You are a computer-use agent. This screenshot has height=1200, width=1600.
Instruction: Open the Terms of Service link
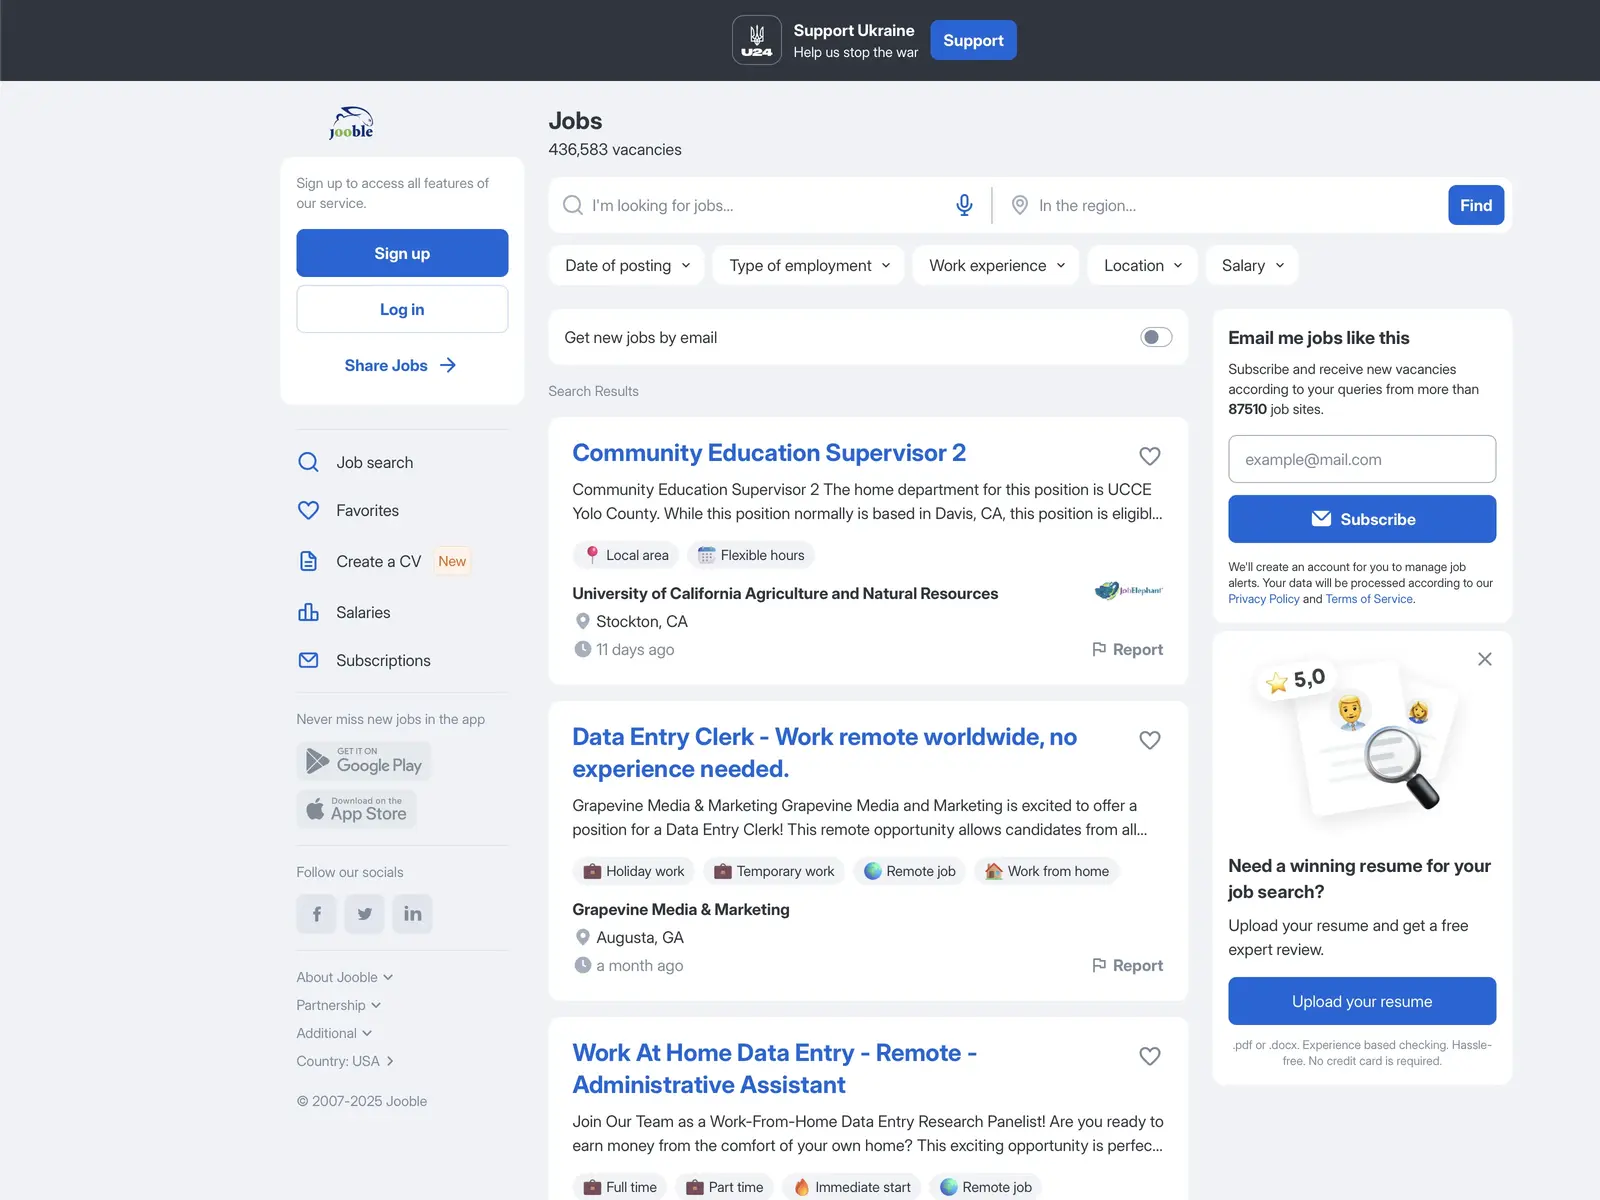point(1369,599)
